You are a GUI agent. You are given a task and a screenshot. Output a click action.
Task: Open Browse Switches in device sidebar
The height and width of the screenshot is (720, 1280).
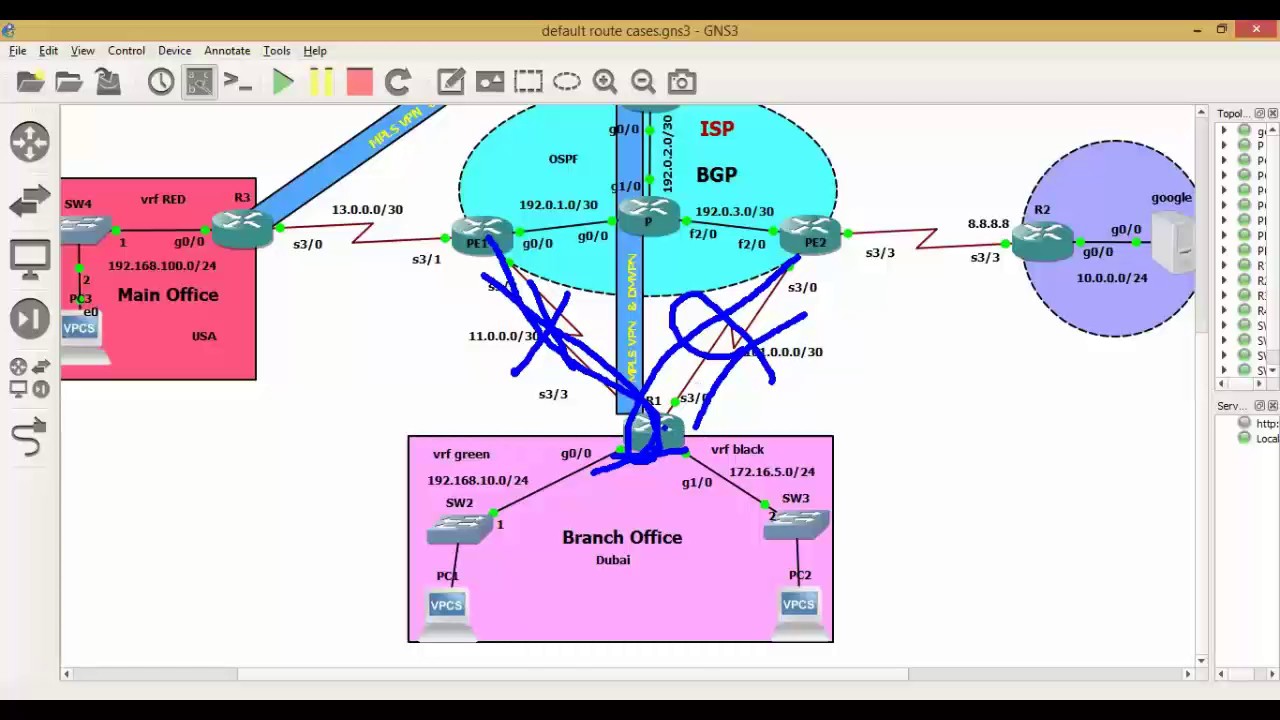pyautogui.click(x=30, y=200)
